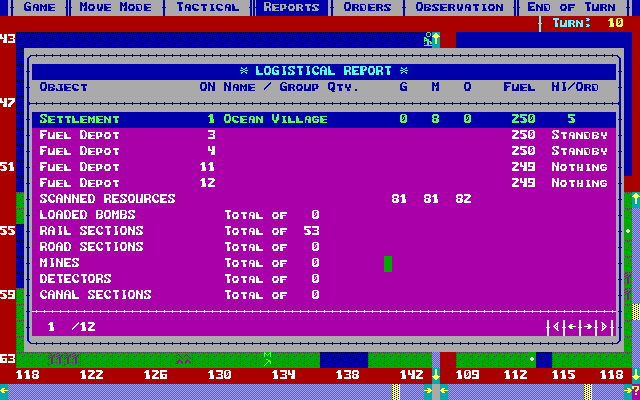Click the Qty. column header

[343, 87]
